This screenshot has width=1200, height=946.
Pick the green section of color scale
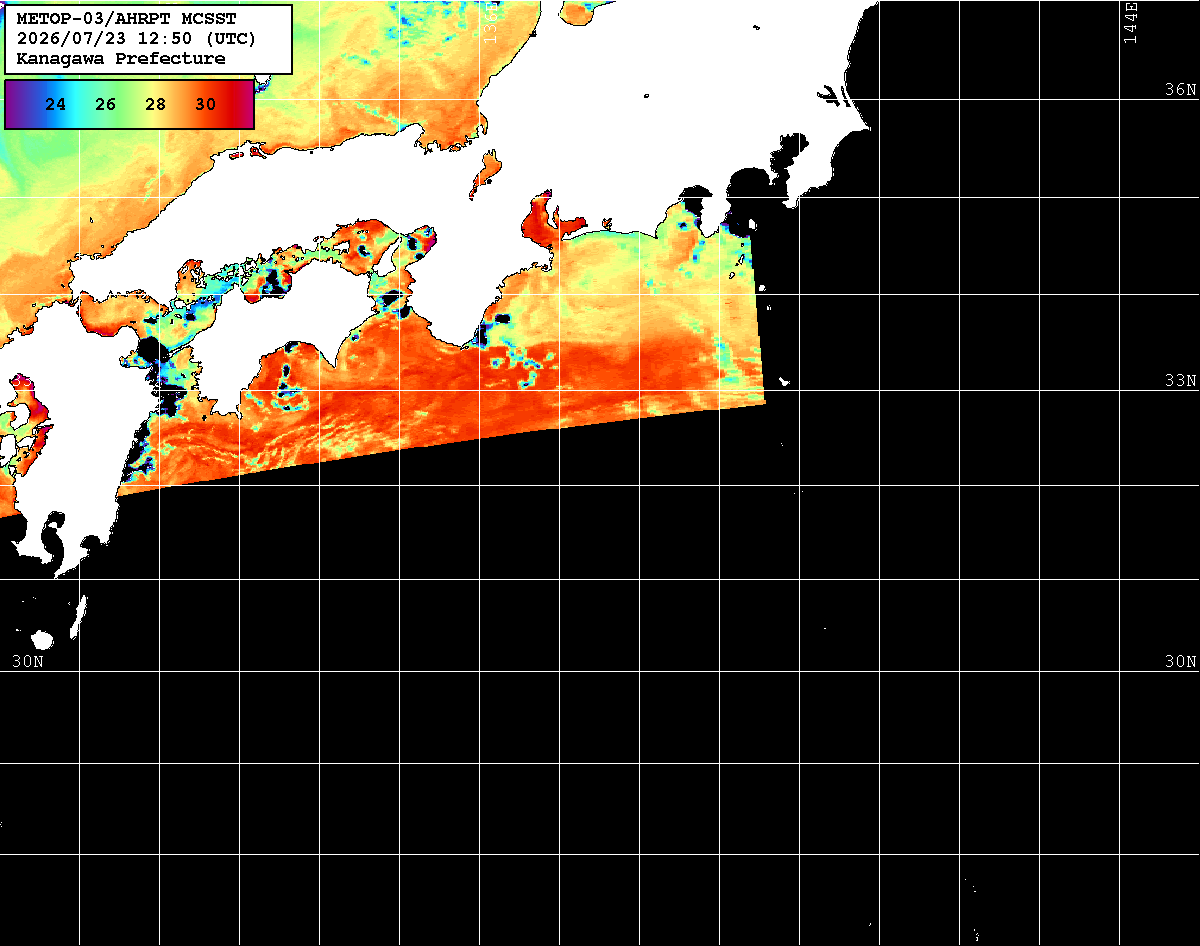click(x=128, y=104)
